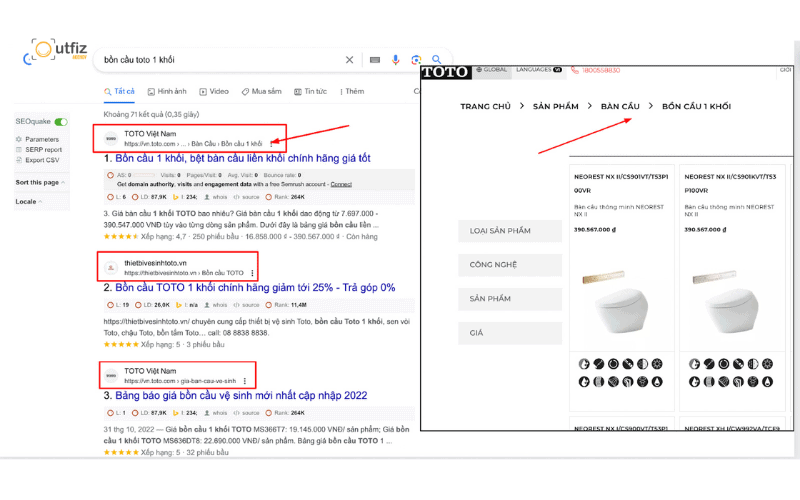Expand the 'Sort this page' section
Image resolution: width=800 pixels, height=500 pixels.
40,182
